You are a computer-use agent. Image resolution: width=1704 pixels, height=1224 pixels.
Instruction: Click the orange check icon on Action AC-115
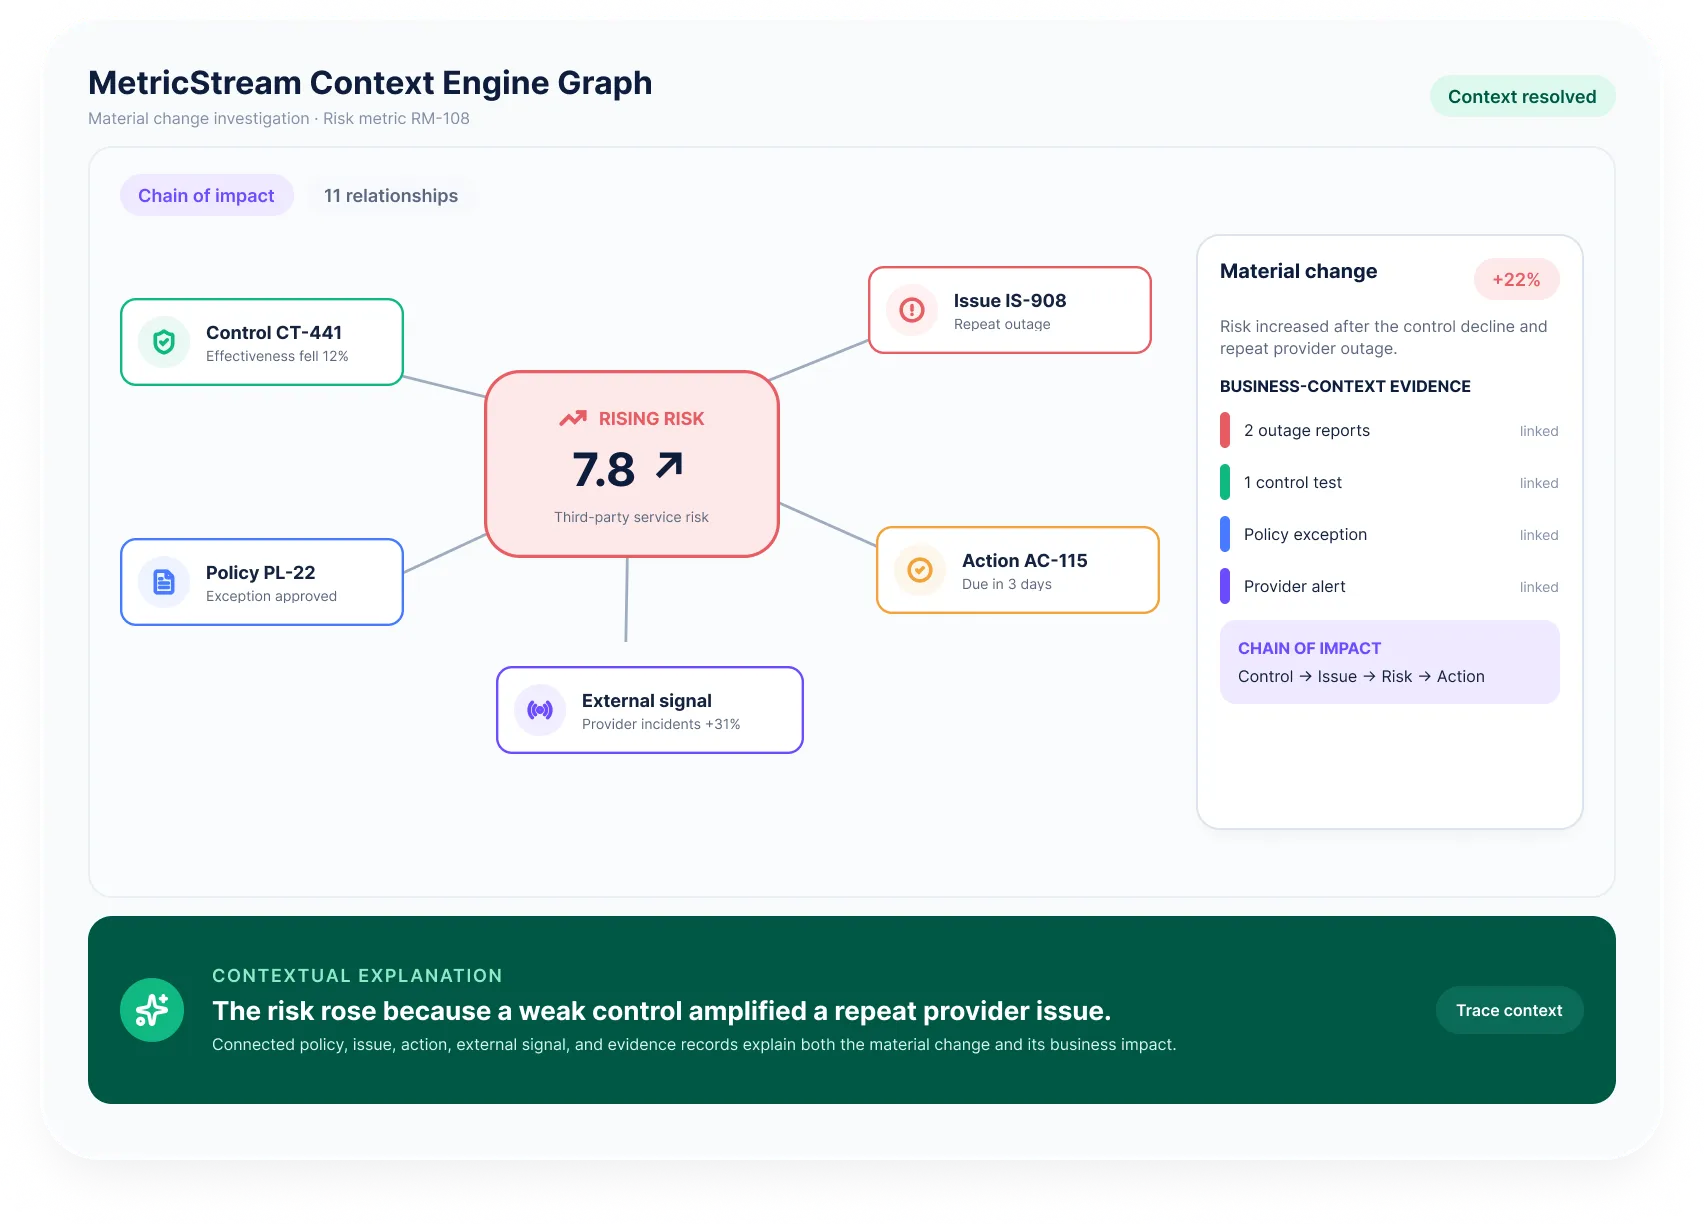click(x=920, y=570)
